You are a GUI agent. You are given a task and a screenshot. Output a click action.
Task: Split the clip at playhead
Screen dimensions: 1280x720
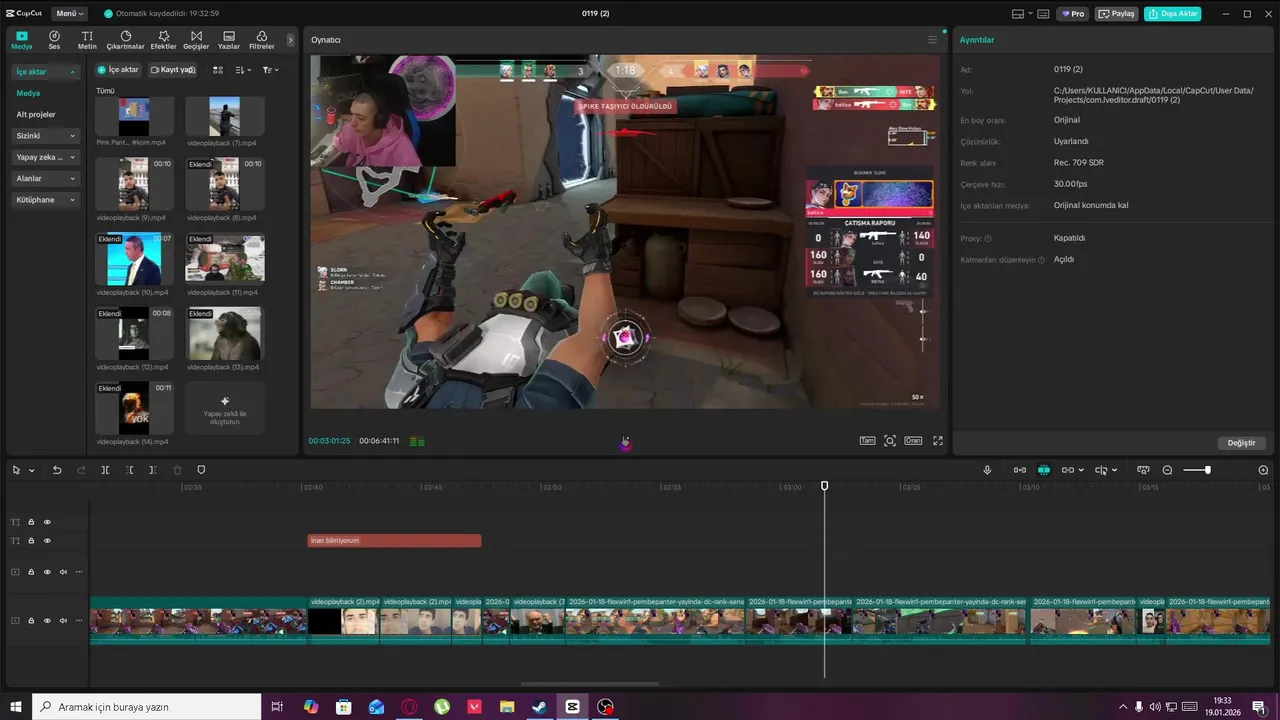pyautogui.click(x=105, y=470)
